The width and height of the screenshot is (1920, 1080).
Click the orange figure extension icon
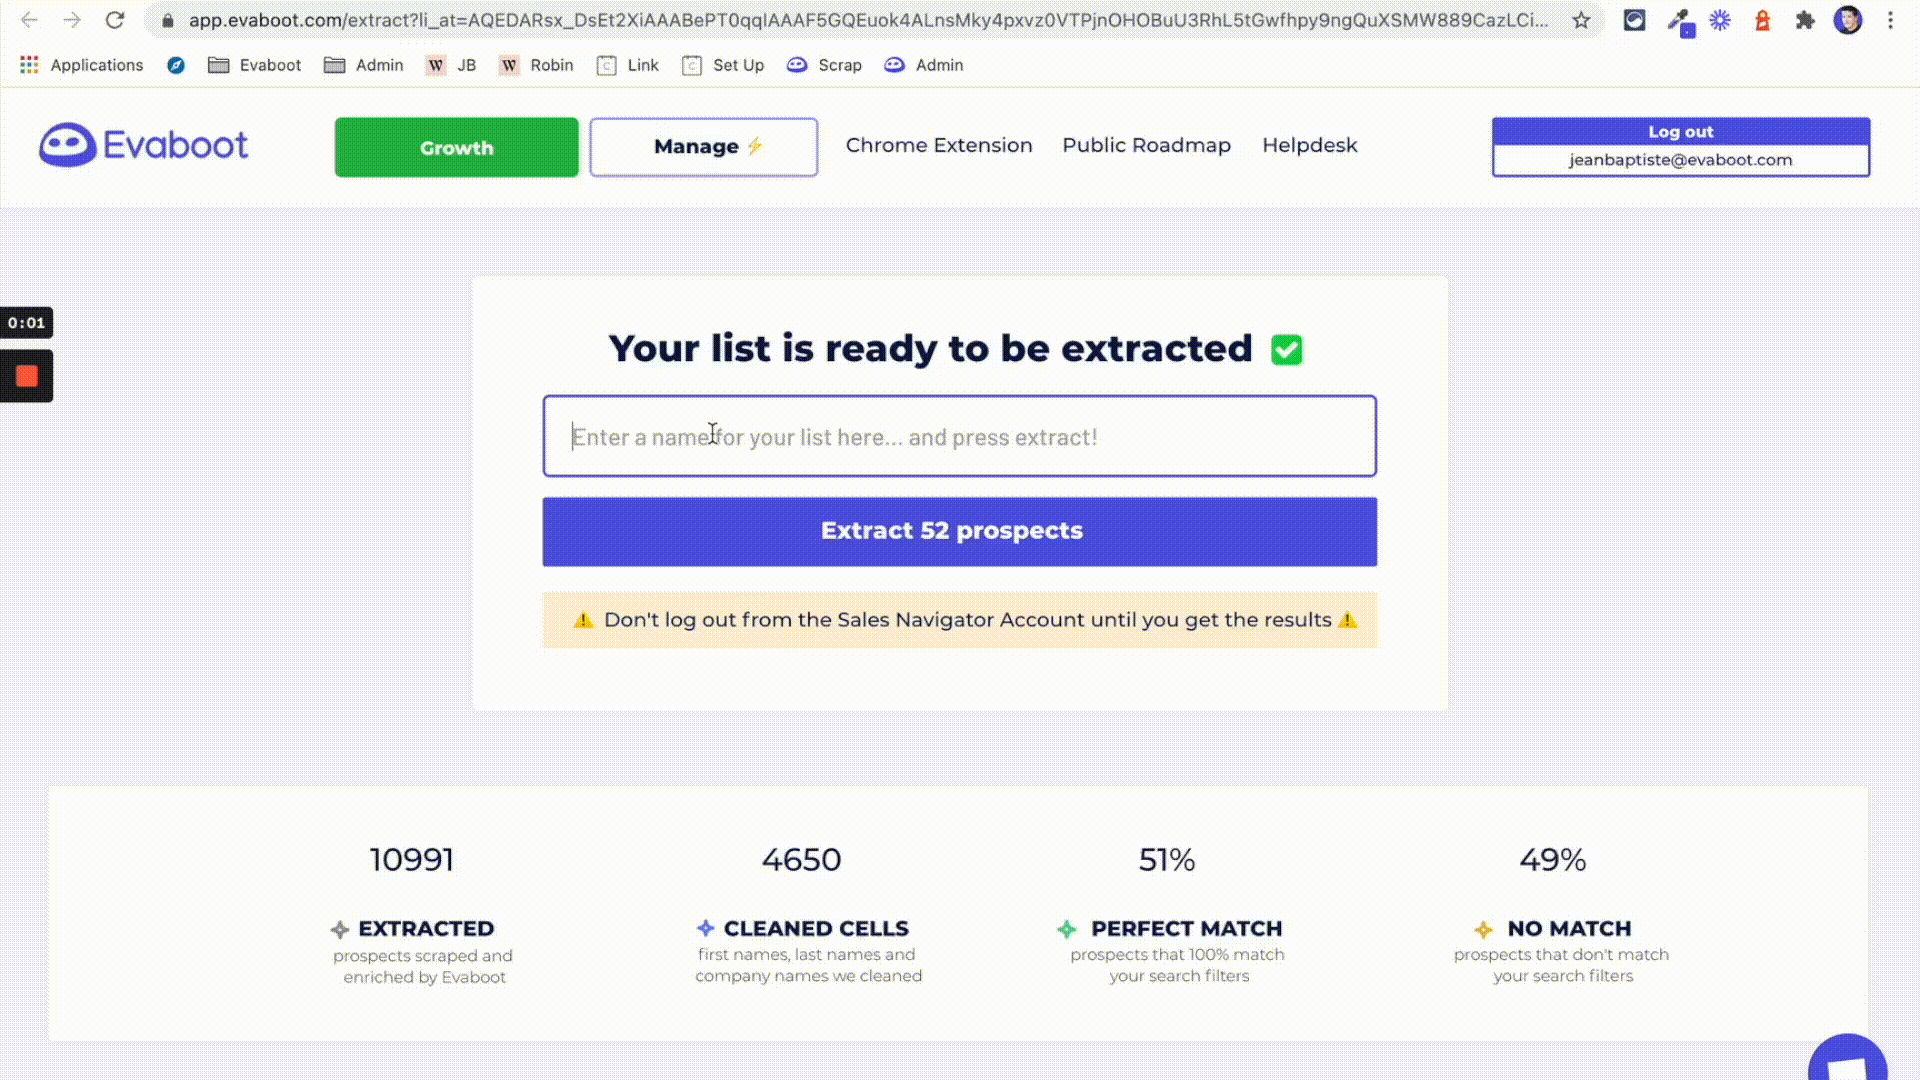[x=1762, y=20]
